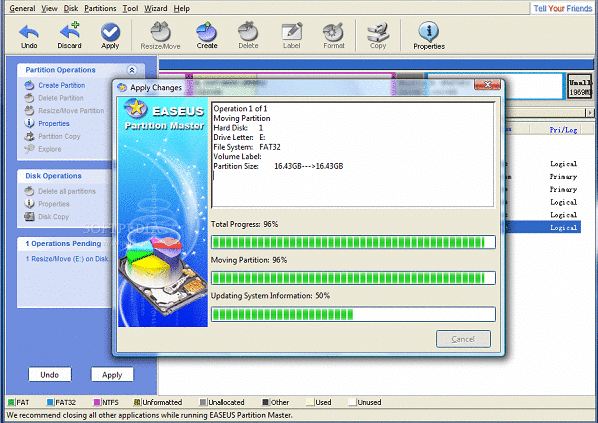This screenshot has height=423, width=598.
Task: Click Disk Copy link text
Action: point(53,217)
